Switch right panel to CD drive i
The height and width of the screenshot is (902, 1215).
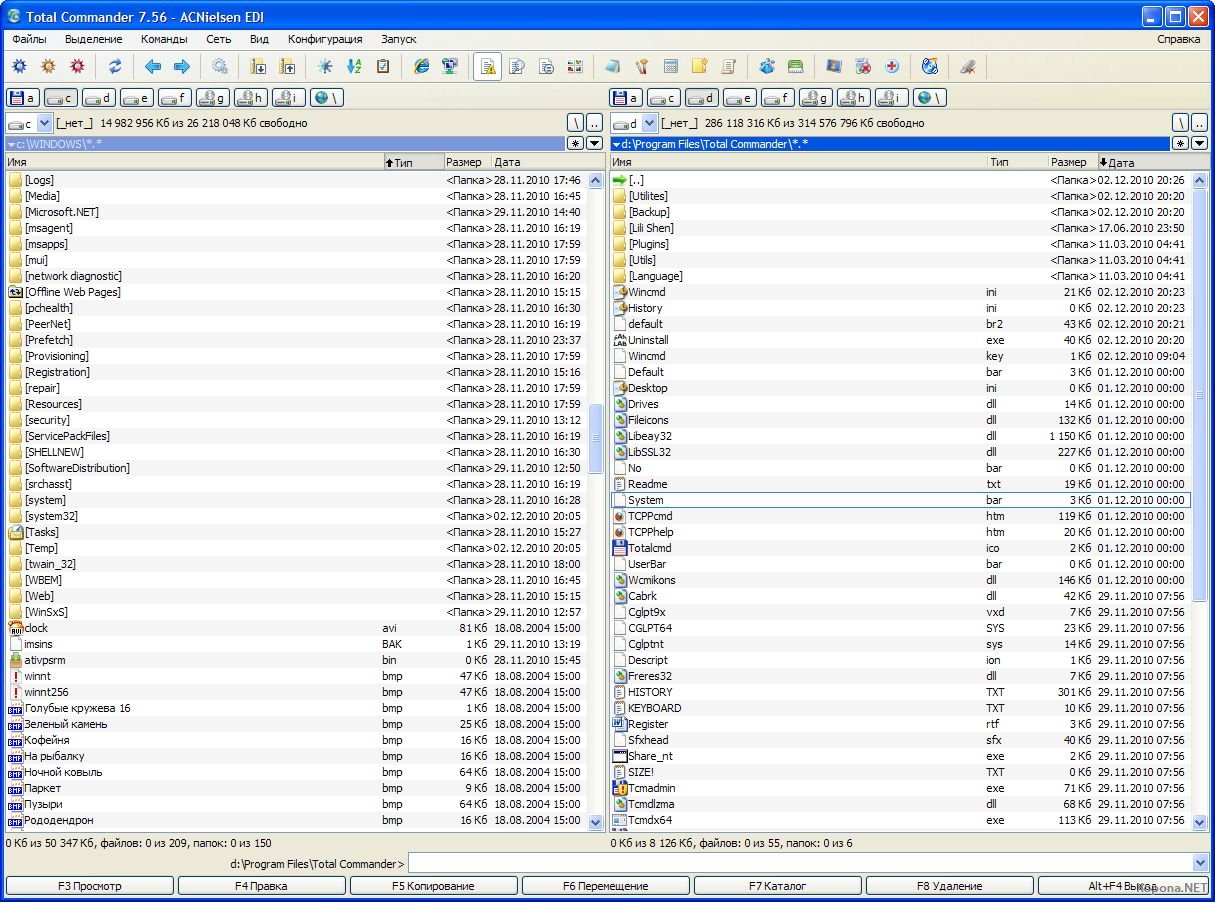point(892,98)
